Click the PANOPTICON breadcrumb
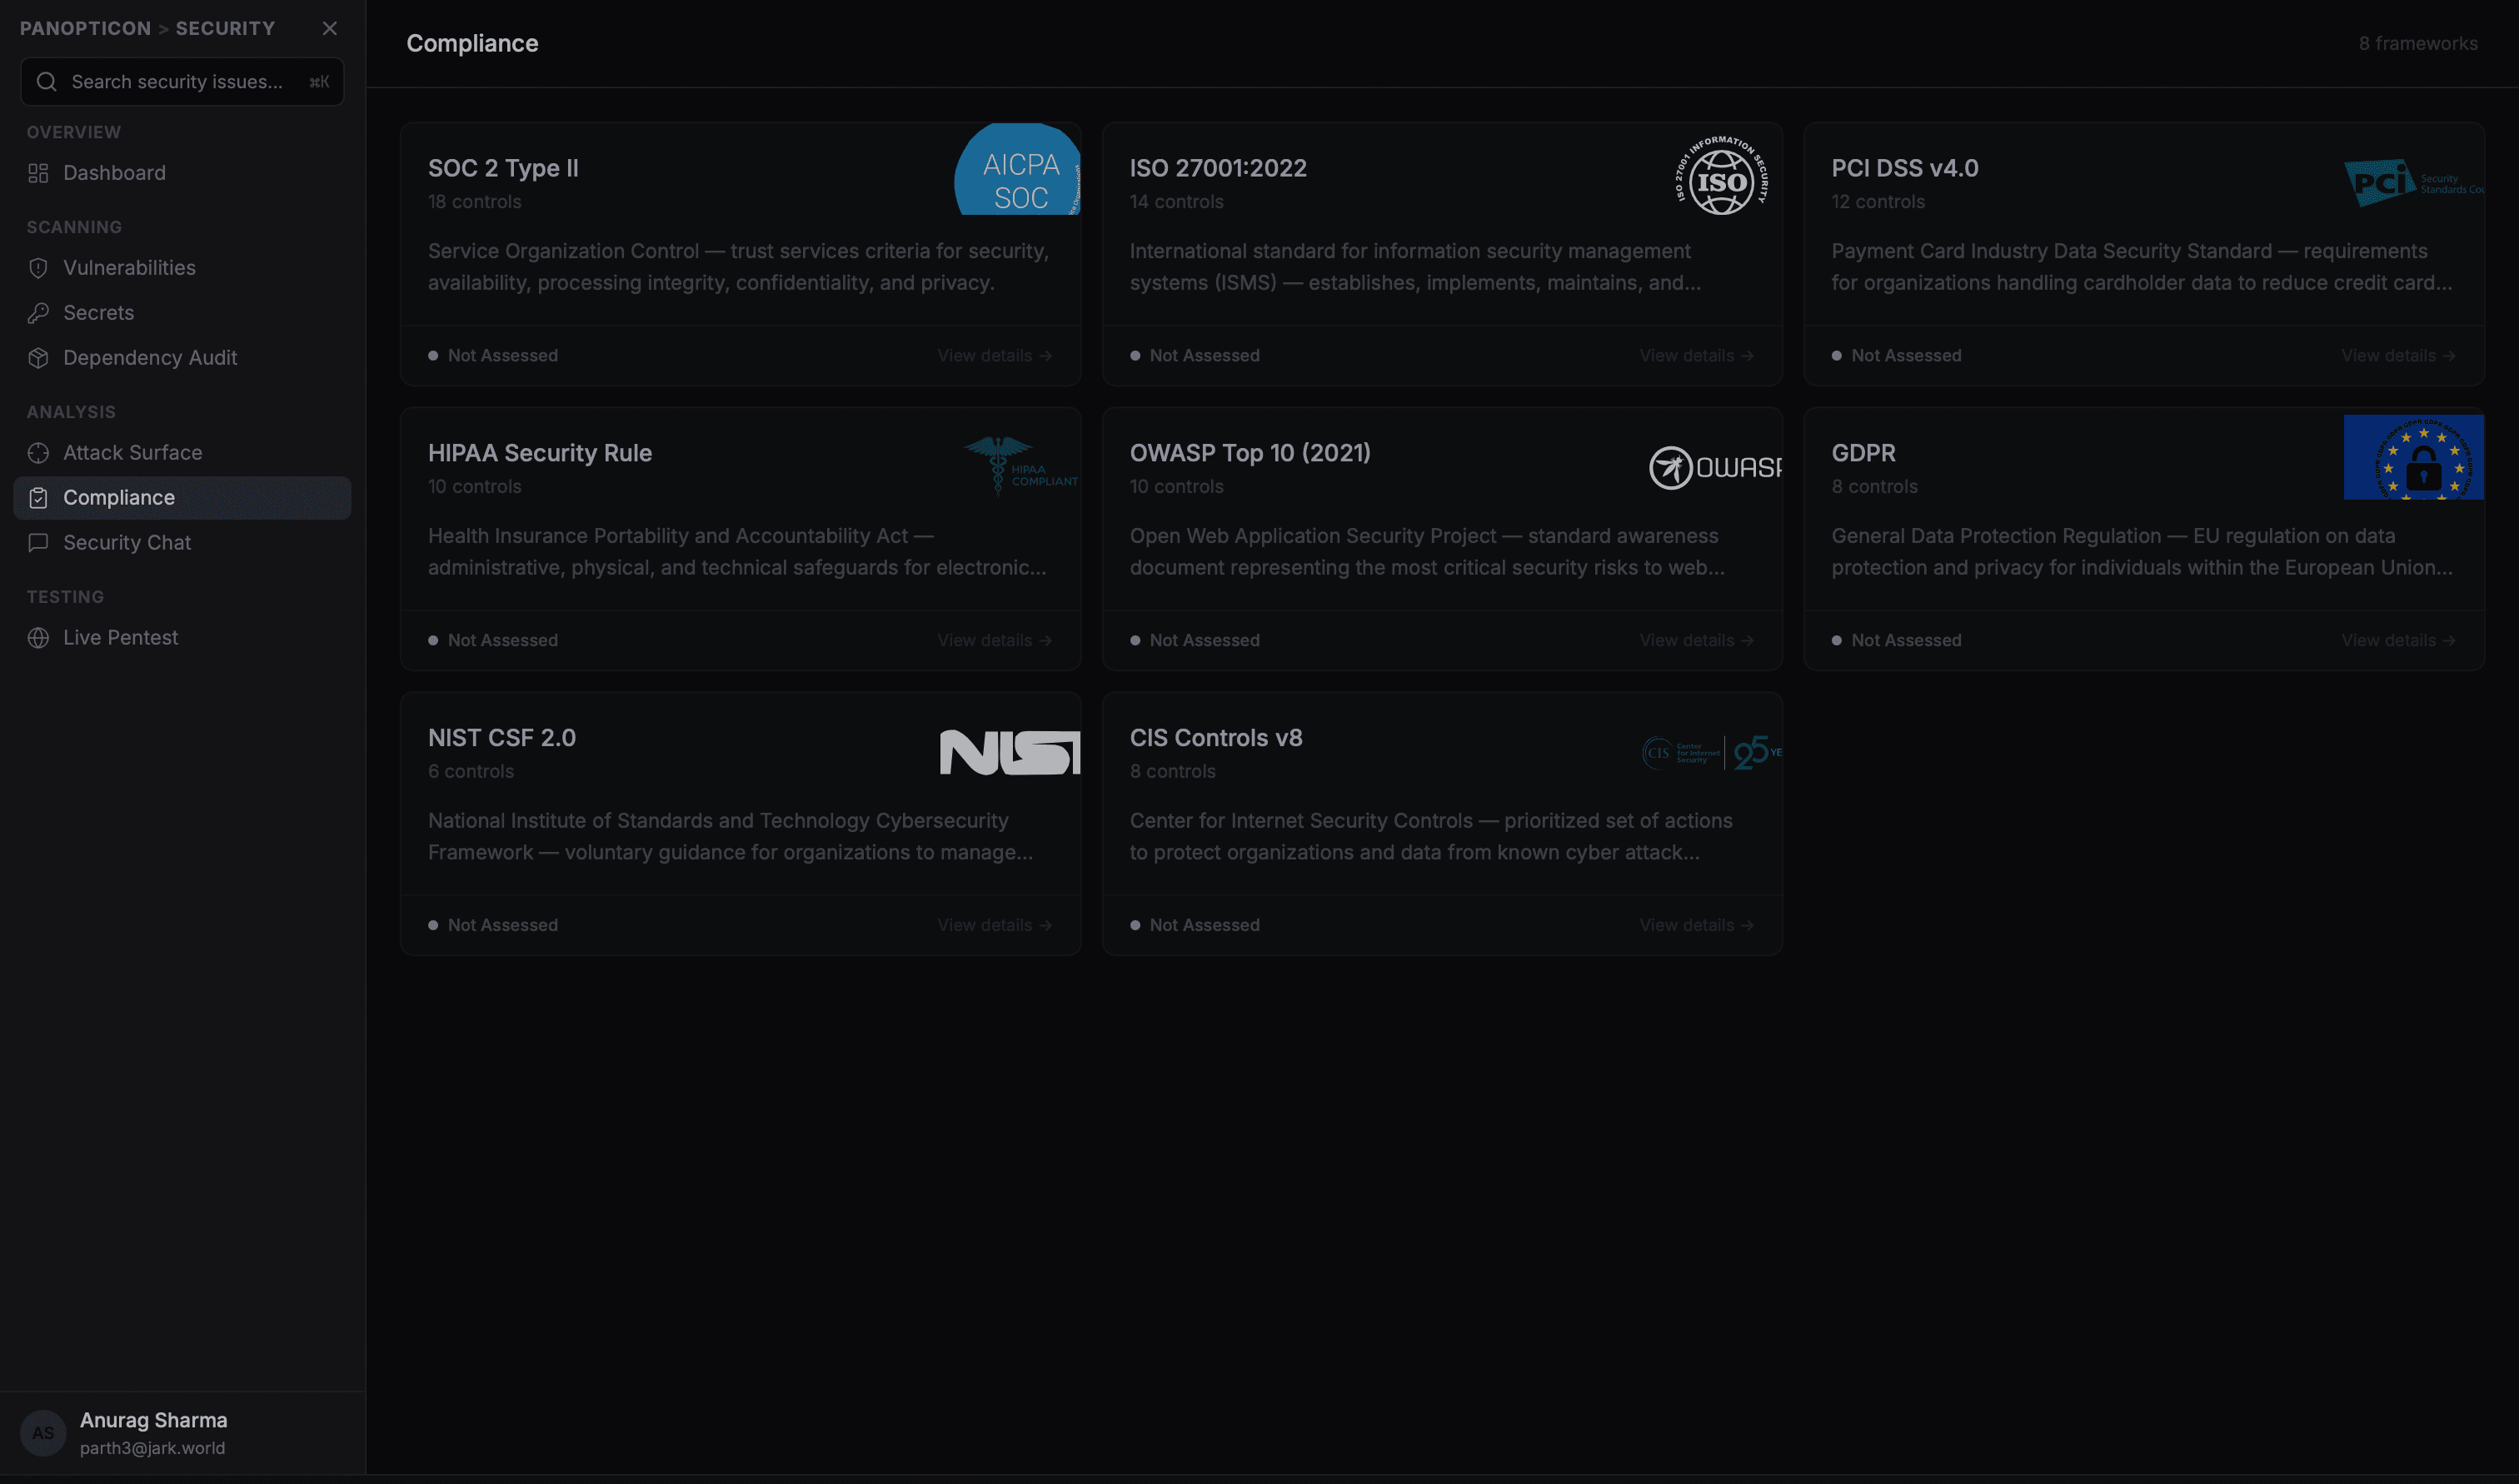The height and width of the screenshot is (1484, 2519). point(85,28)
